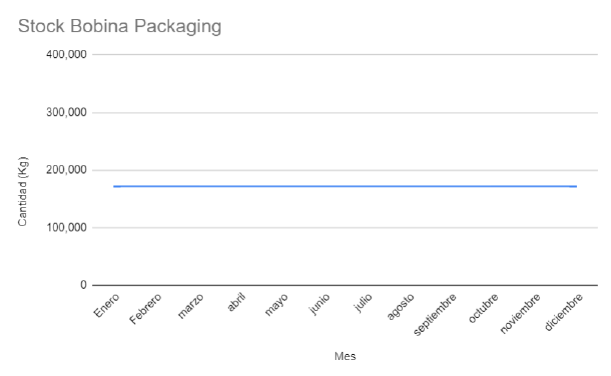Select the diciembre month label
The height and width of the screenshot is (376, 611).
tap(563, 312)
